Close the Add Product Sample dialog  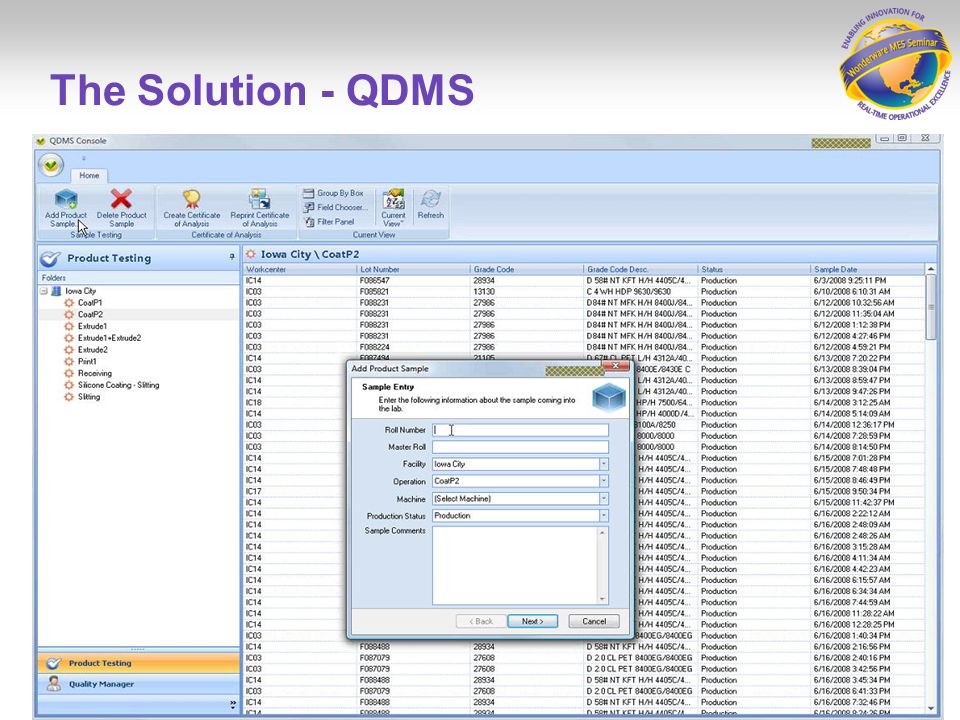click(616, 366)
